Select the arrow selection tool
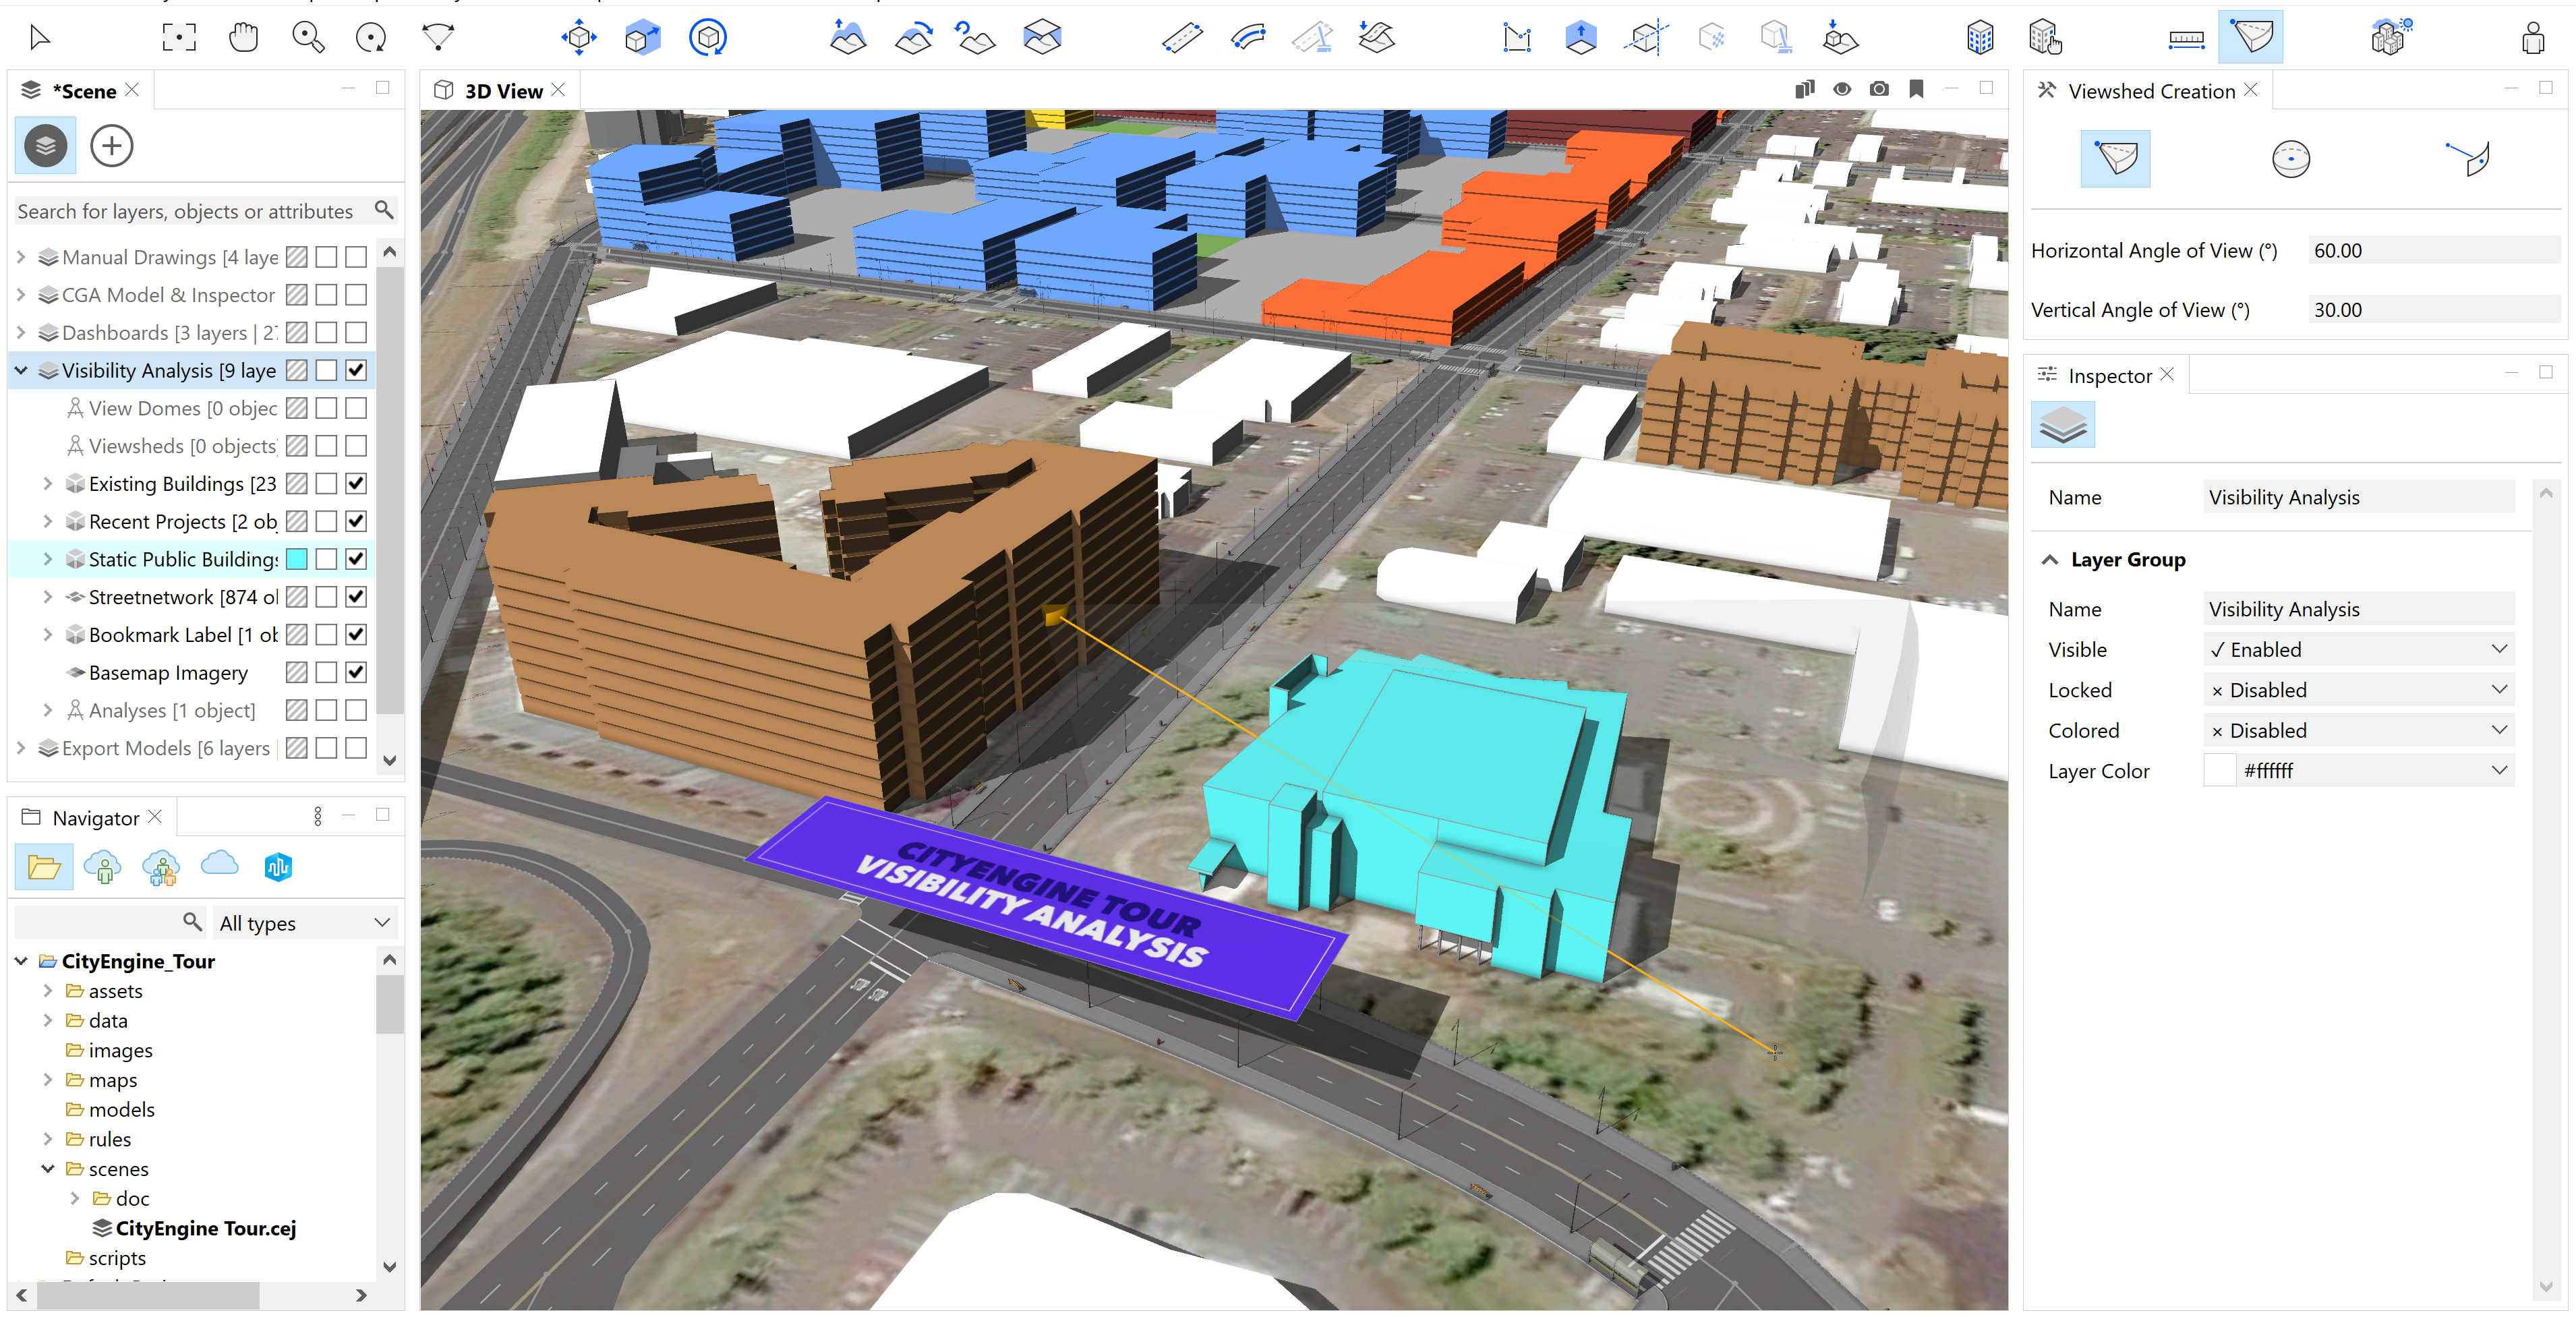Image resolution: width=2576 pixels, height=1317 pixels. coord(40,38)
